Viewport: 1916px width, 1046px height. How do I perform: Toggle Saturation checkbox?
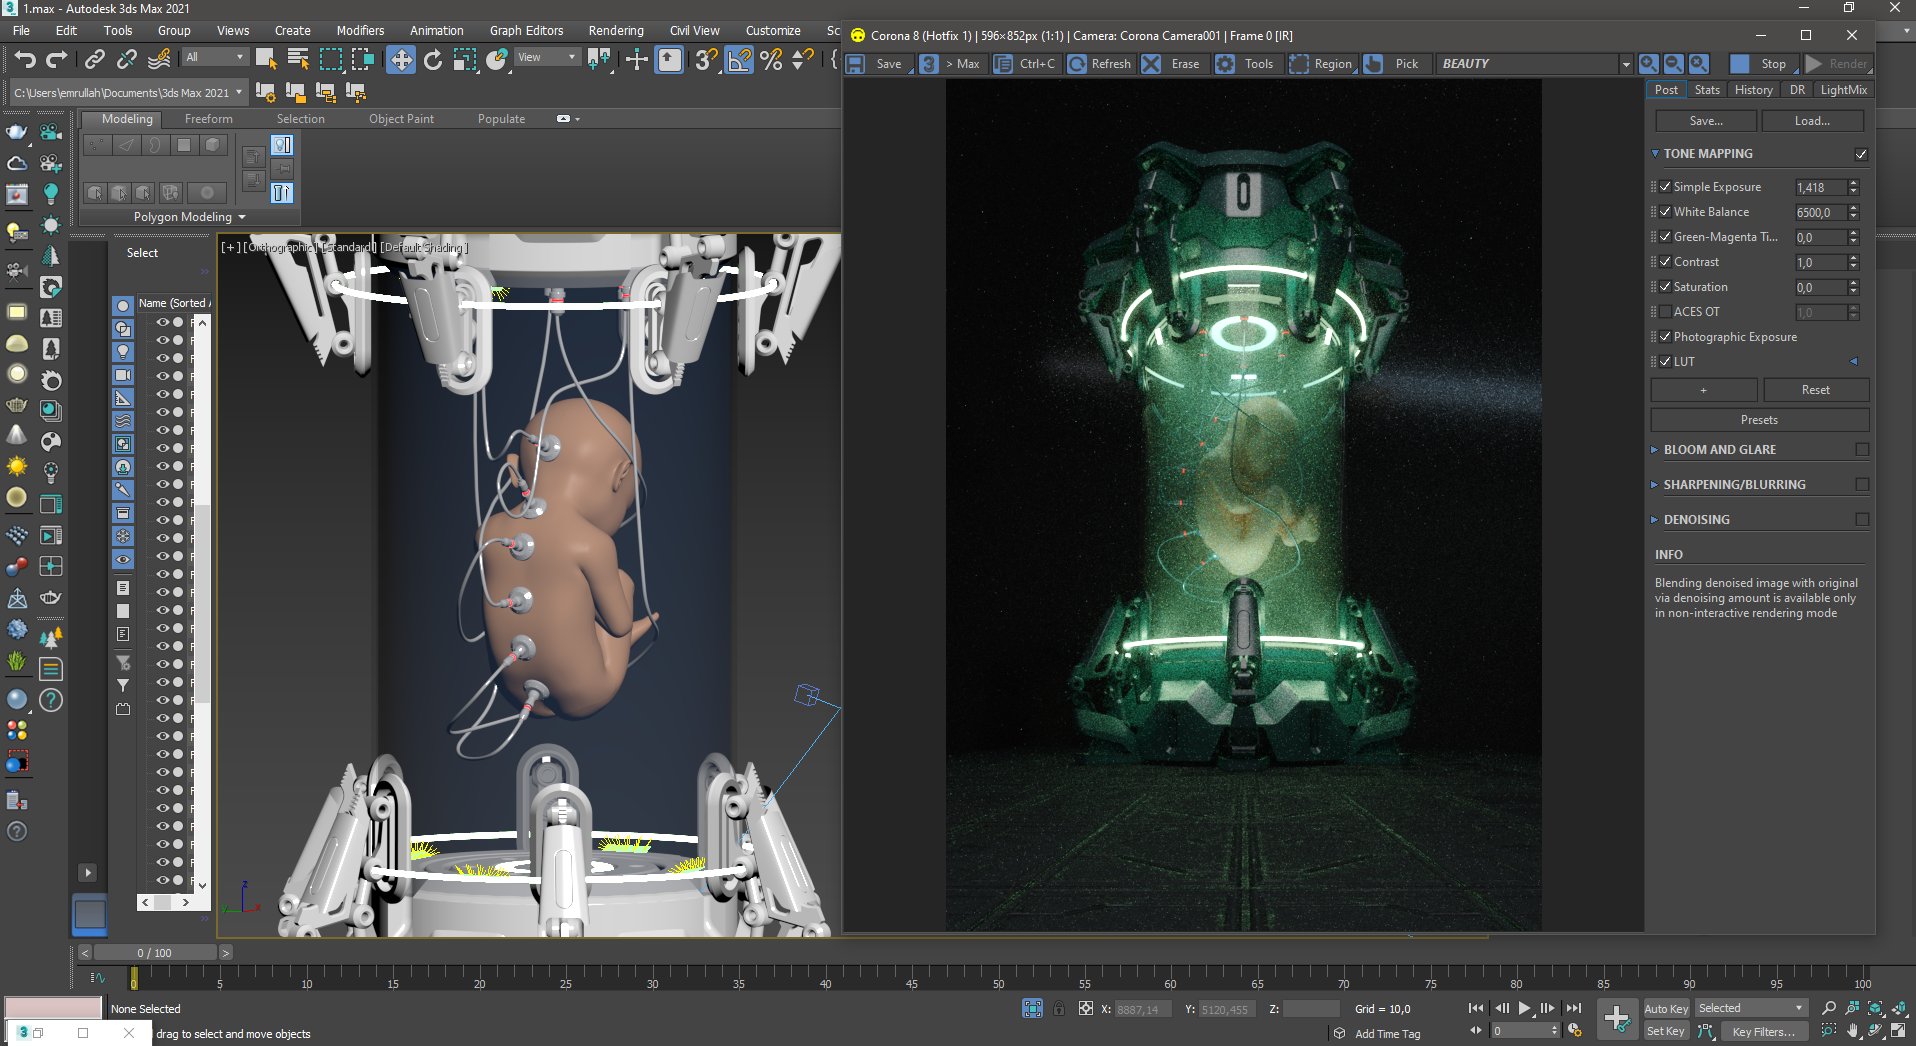pos(1666,287)
